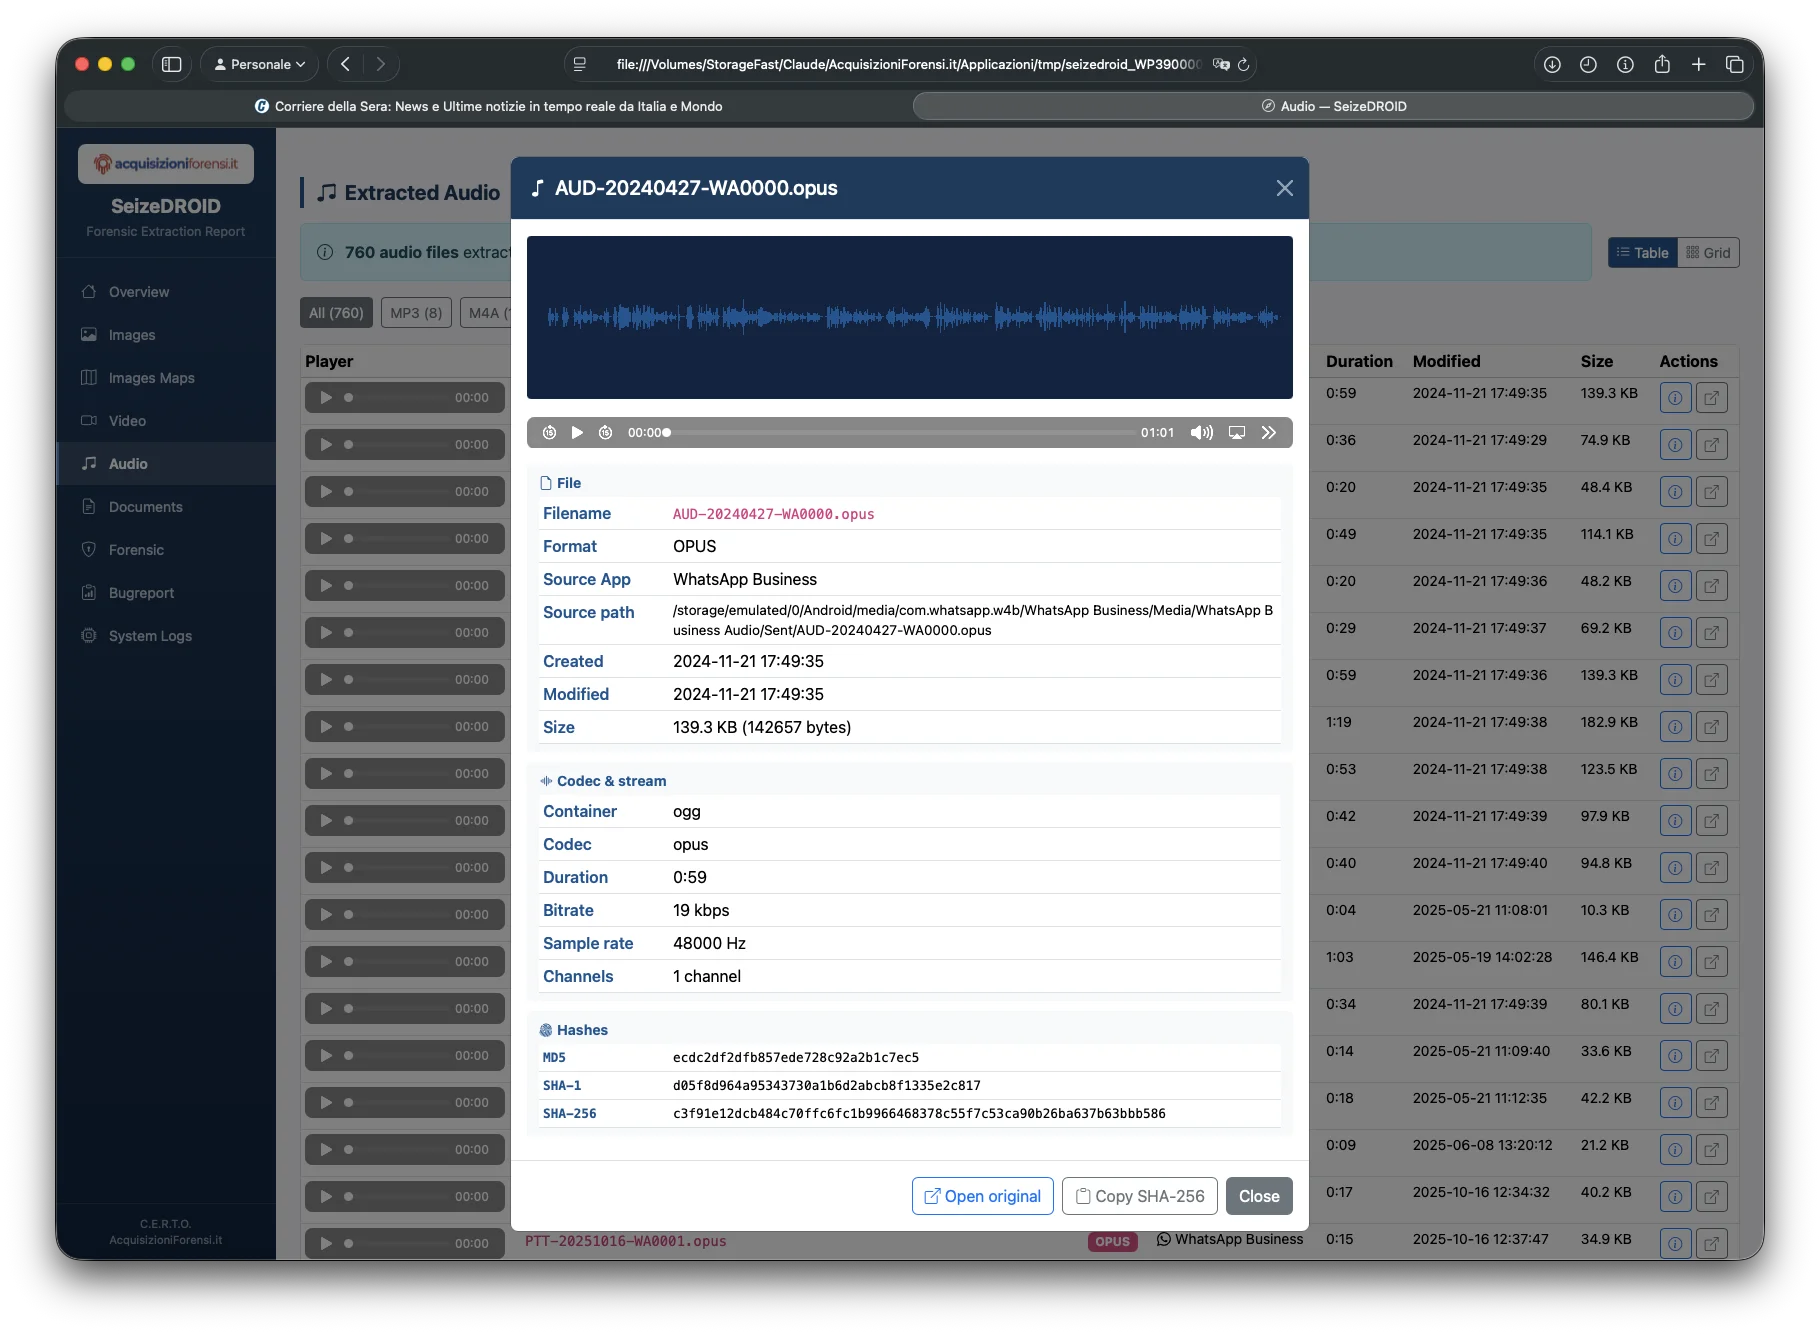Open the Forensic panel from the sidebar
The width and height of the screenshot is (1820, 1334).
134,549
